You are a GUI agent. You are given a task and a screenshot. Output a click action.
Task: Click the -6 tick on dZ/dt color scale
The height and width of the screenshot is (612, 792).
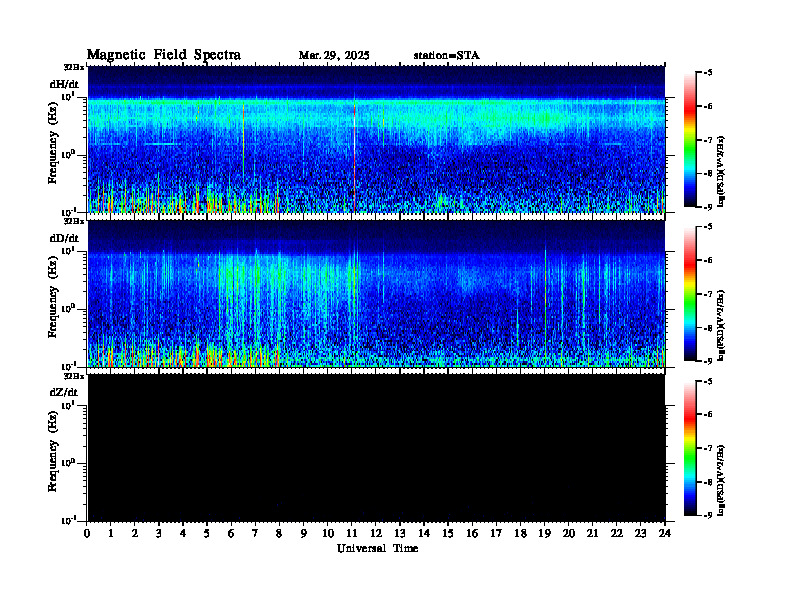(x=708, y=414)
